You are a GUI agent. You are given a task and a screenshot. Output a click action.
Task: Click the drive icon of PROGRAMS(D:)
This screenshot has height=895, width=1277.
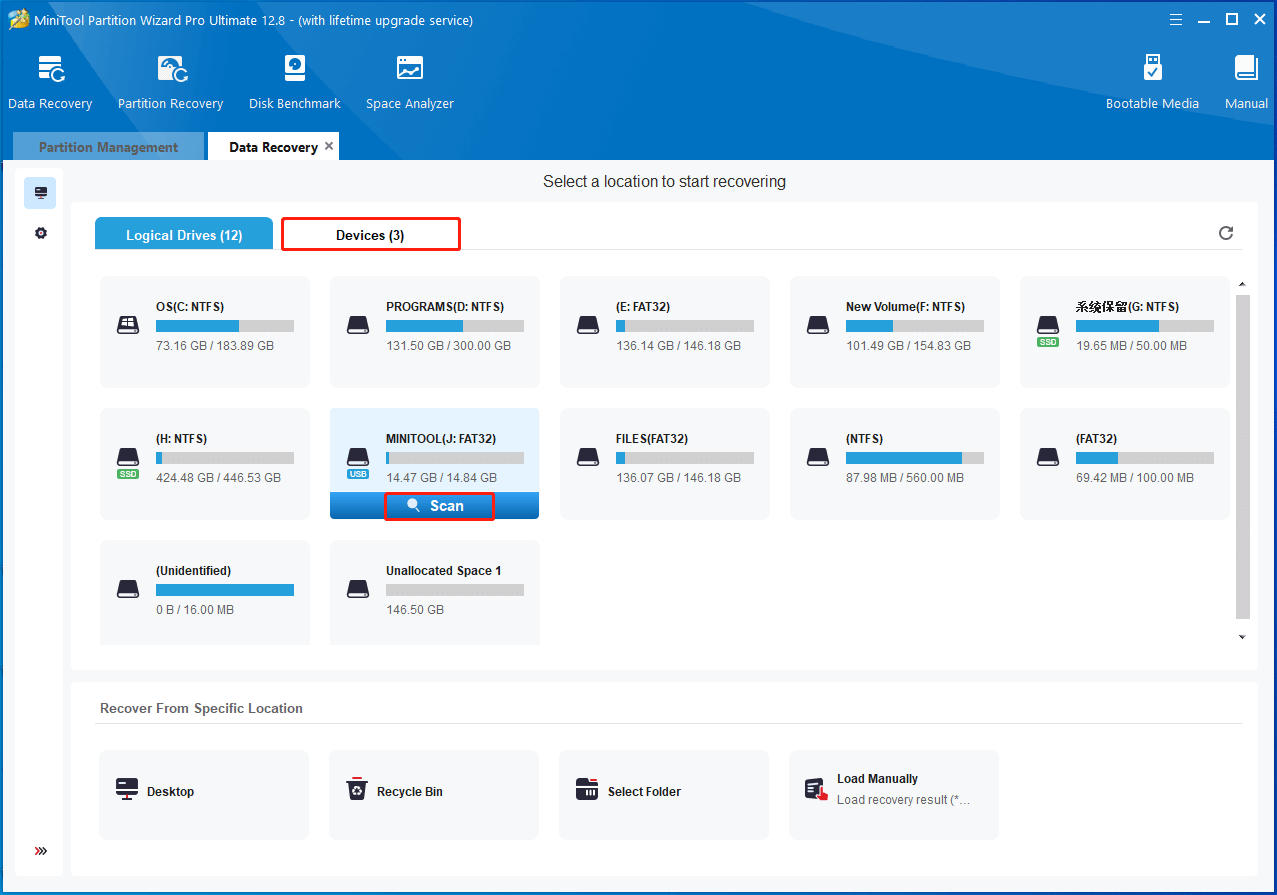pos(358,325)
